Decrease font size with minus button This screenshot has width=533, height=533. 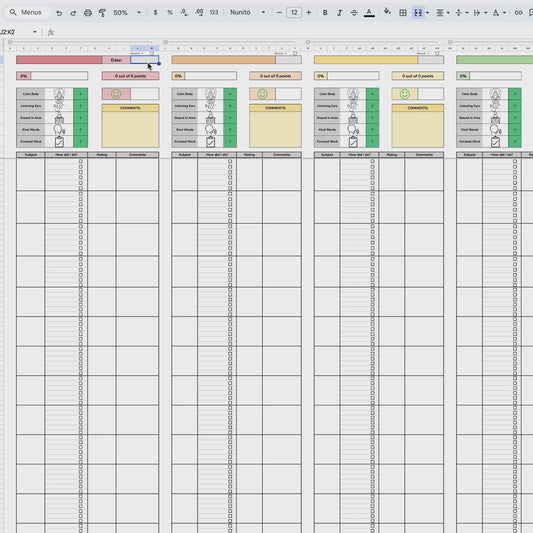pyautogui.click(x=279, y=13)
